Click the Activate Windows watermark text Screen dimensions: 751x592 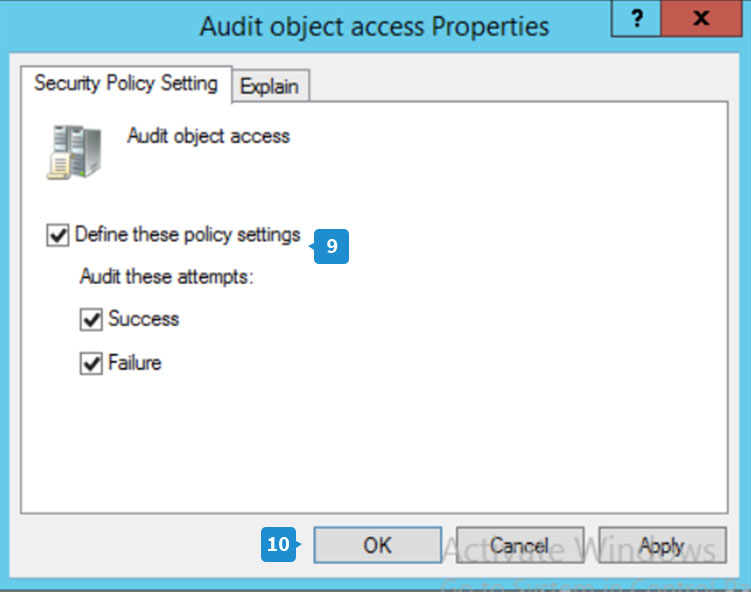point(580,550)
